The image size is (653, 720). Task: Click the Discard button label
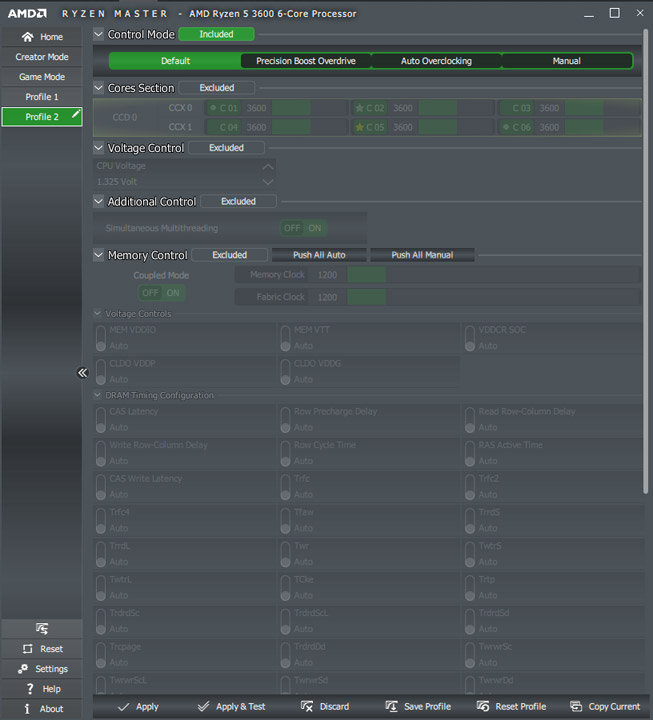tap(334, 707)
